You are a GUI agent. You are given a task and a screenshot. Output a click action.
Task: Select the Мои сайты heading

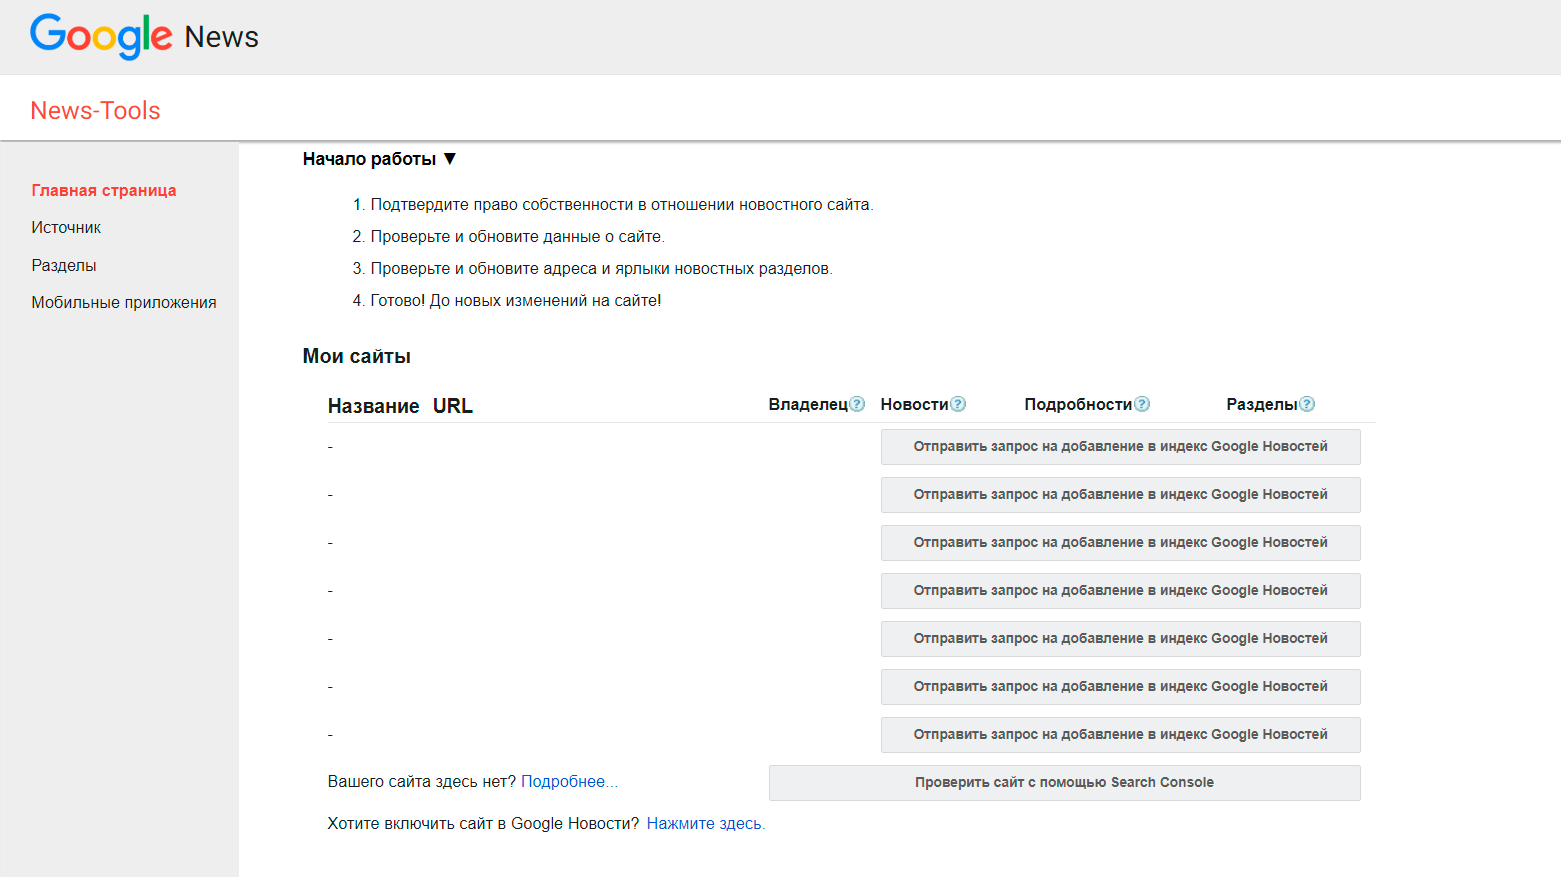(357, 356)
